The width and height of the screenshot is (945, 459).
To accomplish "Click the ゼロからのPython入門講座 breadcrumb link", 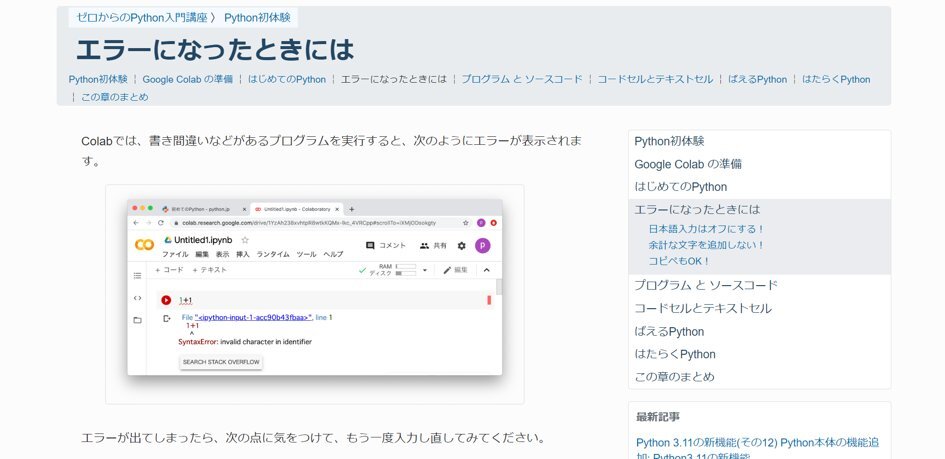I will pos(142,17).
